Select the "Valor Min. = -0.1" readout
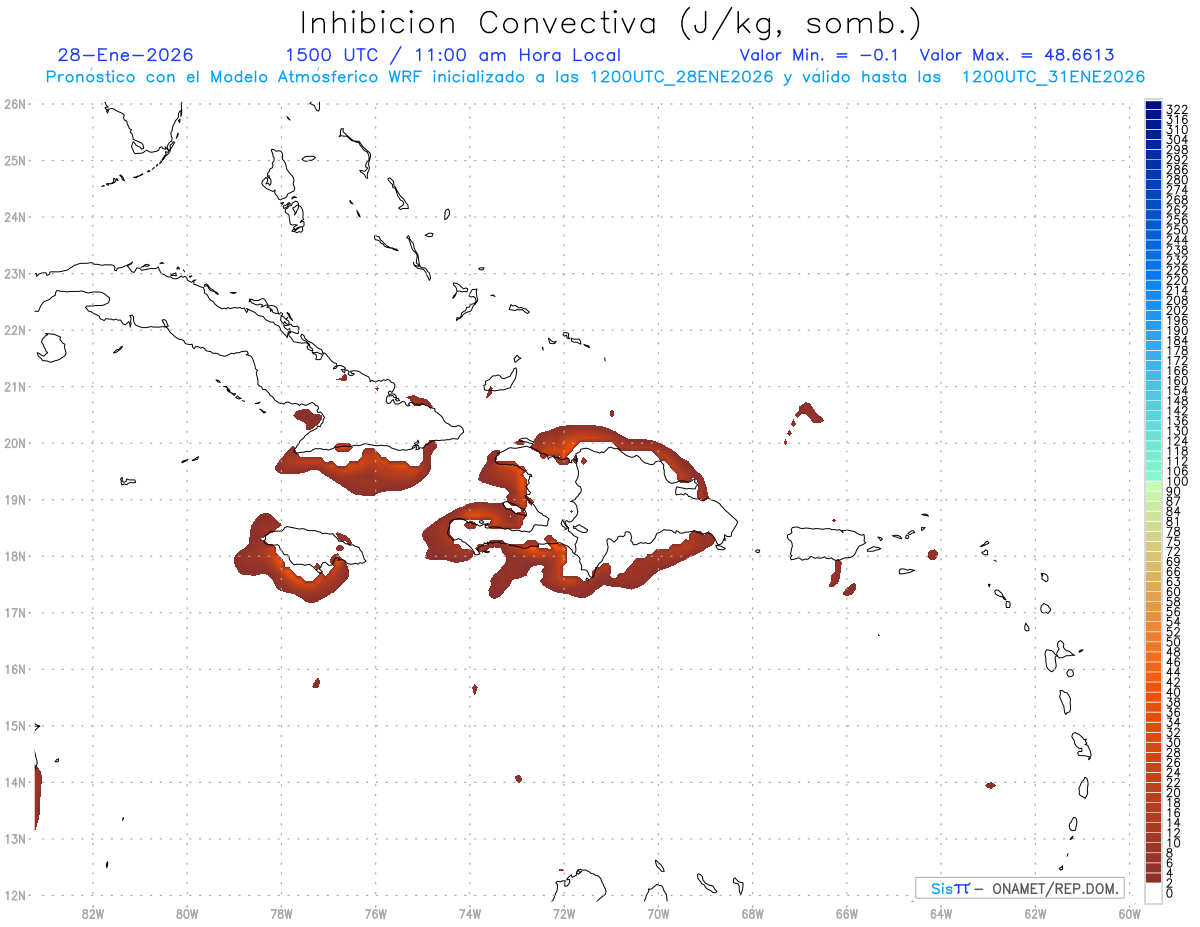 821,55
